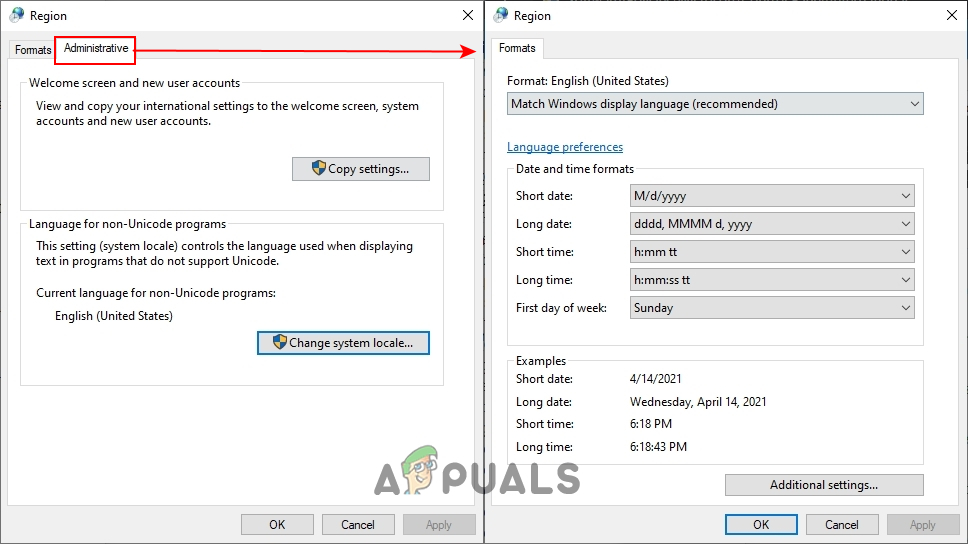
Task: Expand the Short time format dropdown
Action: [772, 252]
